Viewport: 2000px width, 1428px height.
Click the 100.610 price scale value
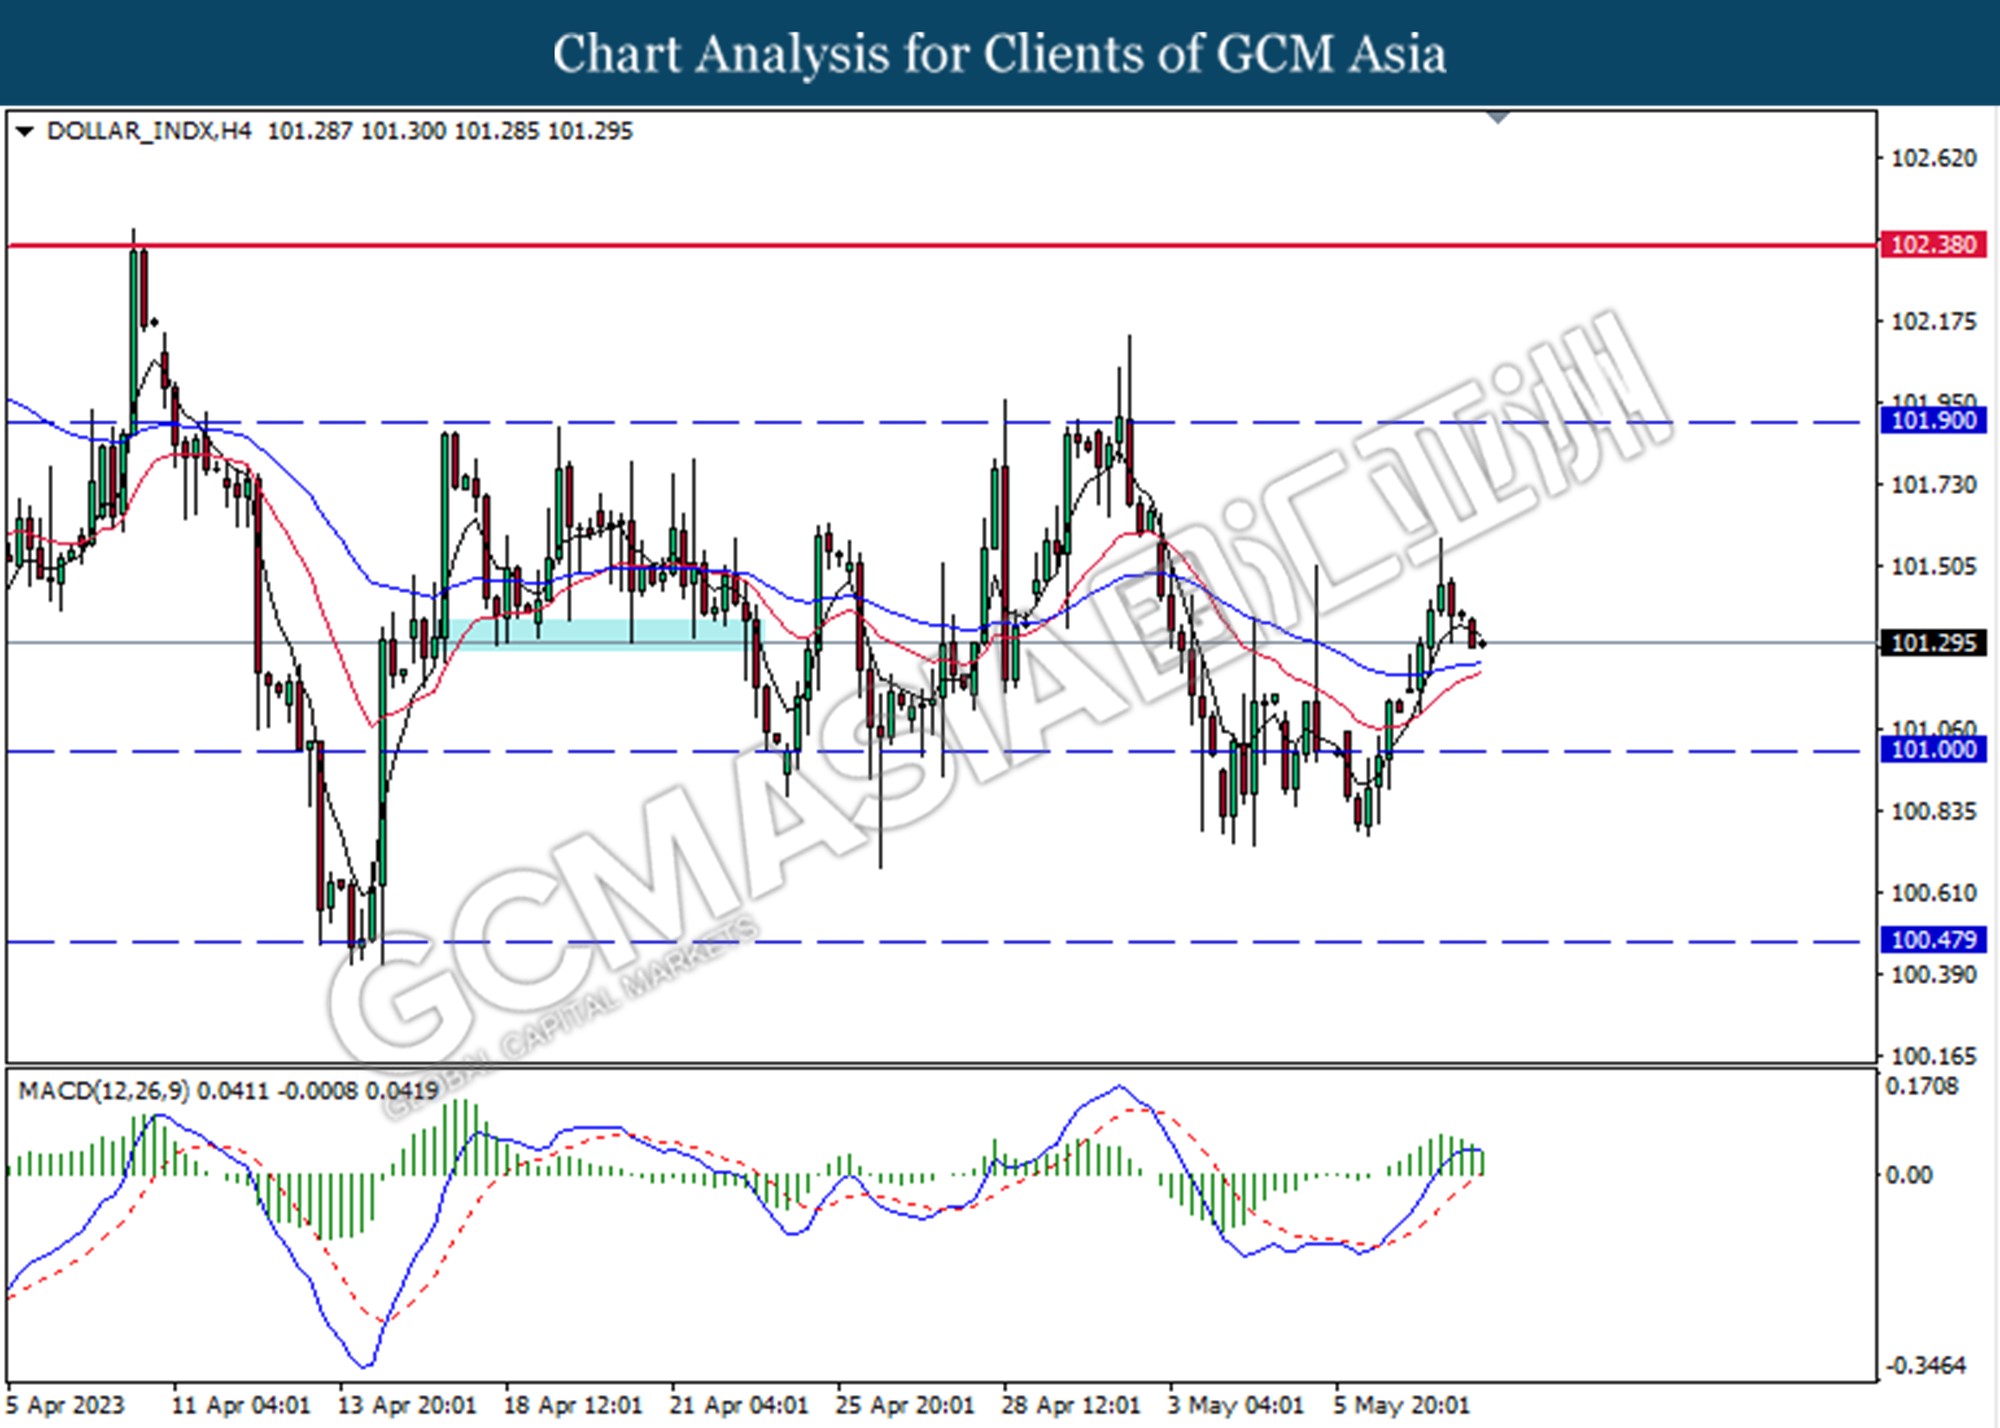1933,893
